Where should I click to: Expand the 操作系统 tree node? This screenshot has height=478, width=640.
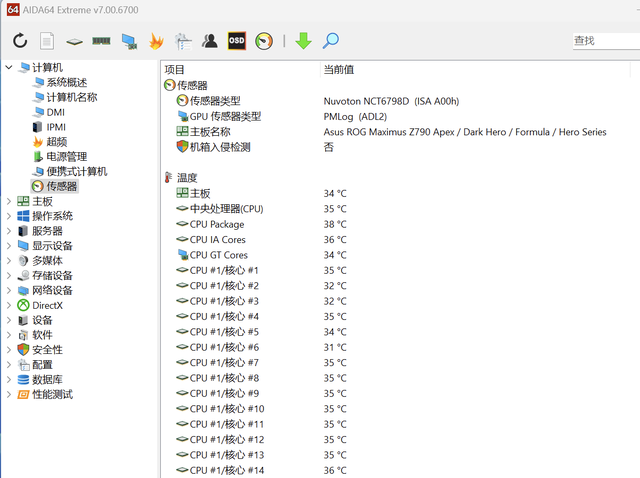pyautogui.click(x=9, y=216)
